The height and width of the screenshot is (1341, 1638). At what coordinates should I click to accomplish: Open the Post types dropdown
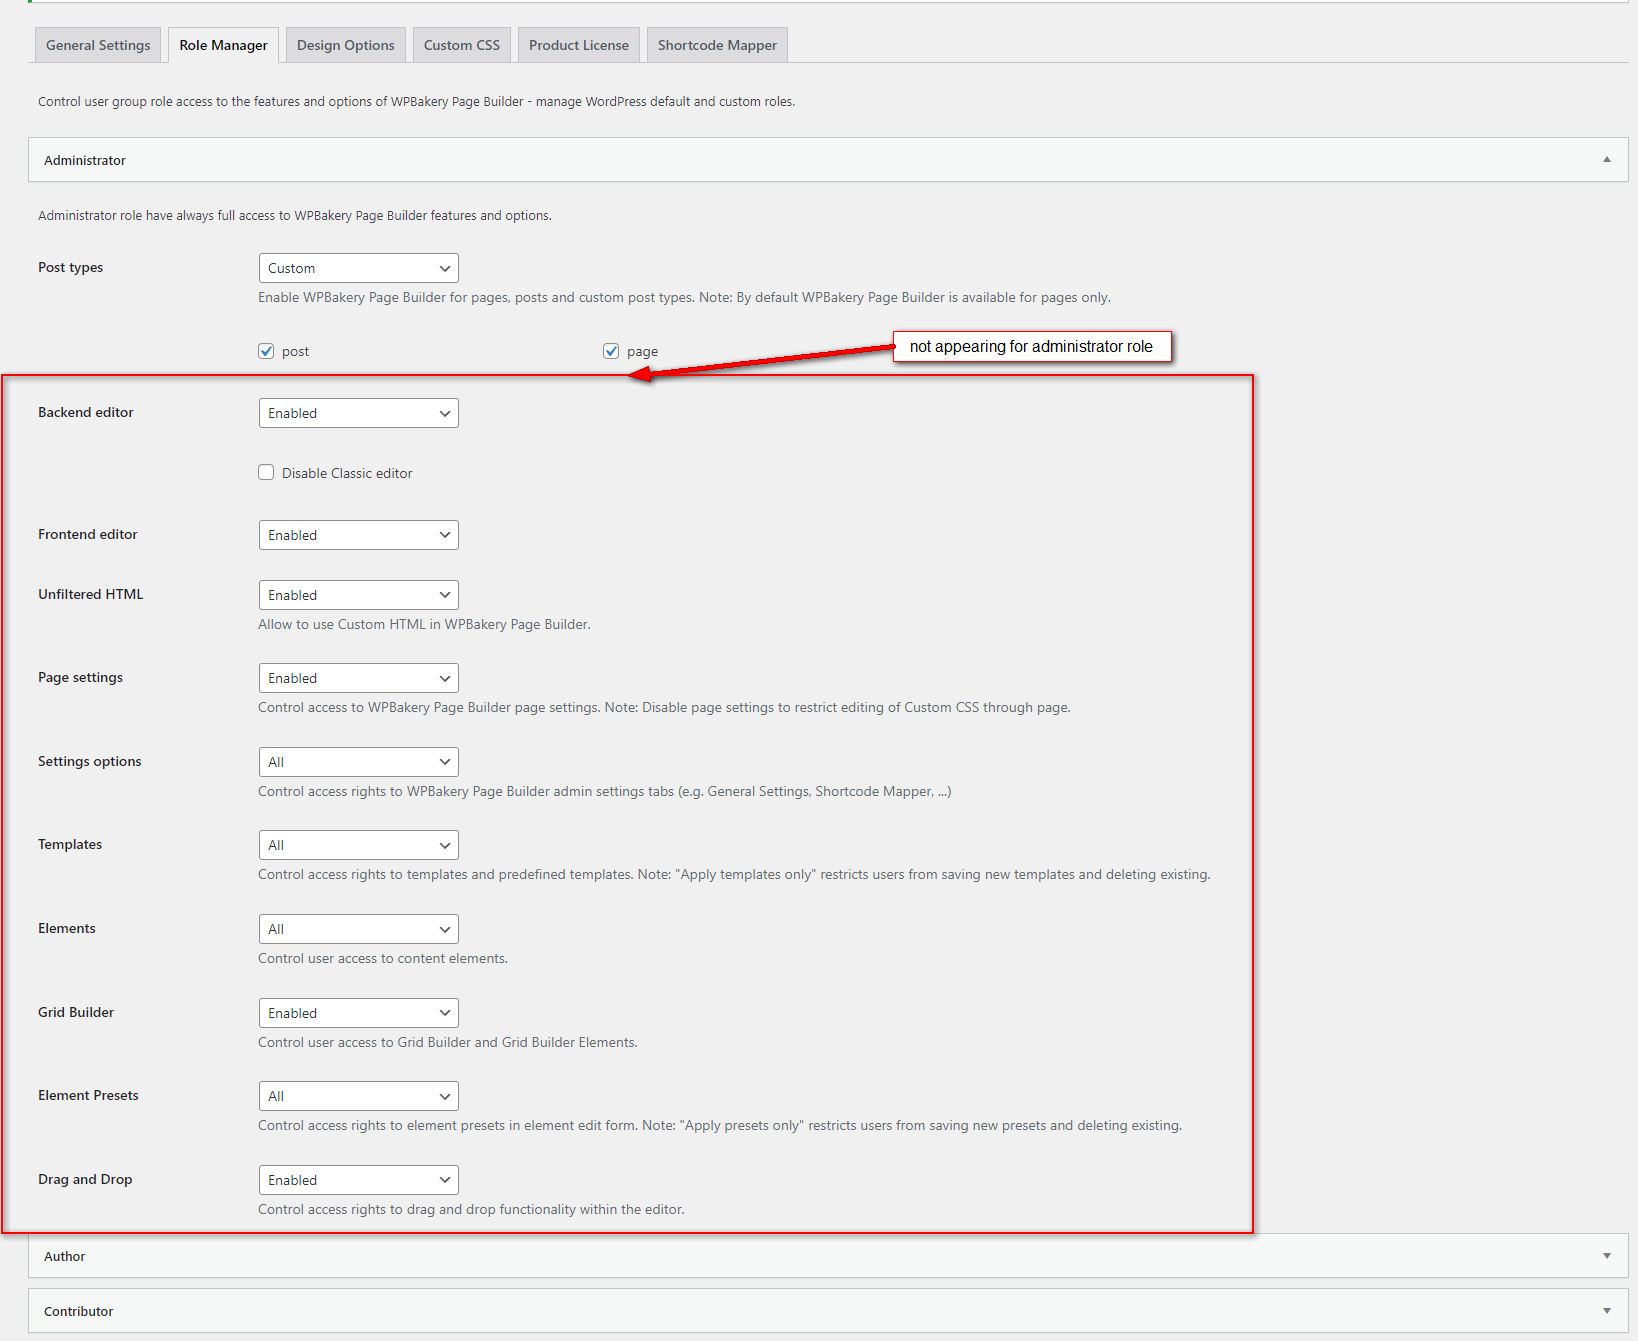pos(359,268)
